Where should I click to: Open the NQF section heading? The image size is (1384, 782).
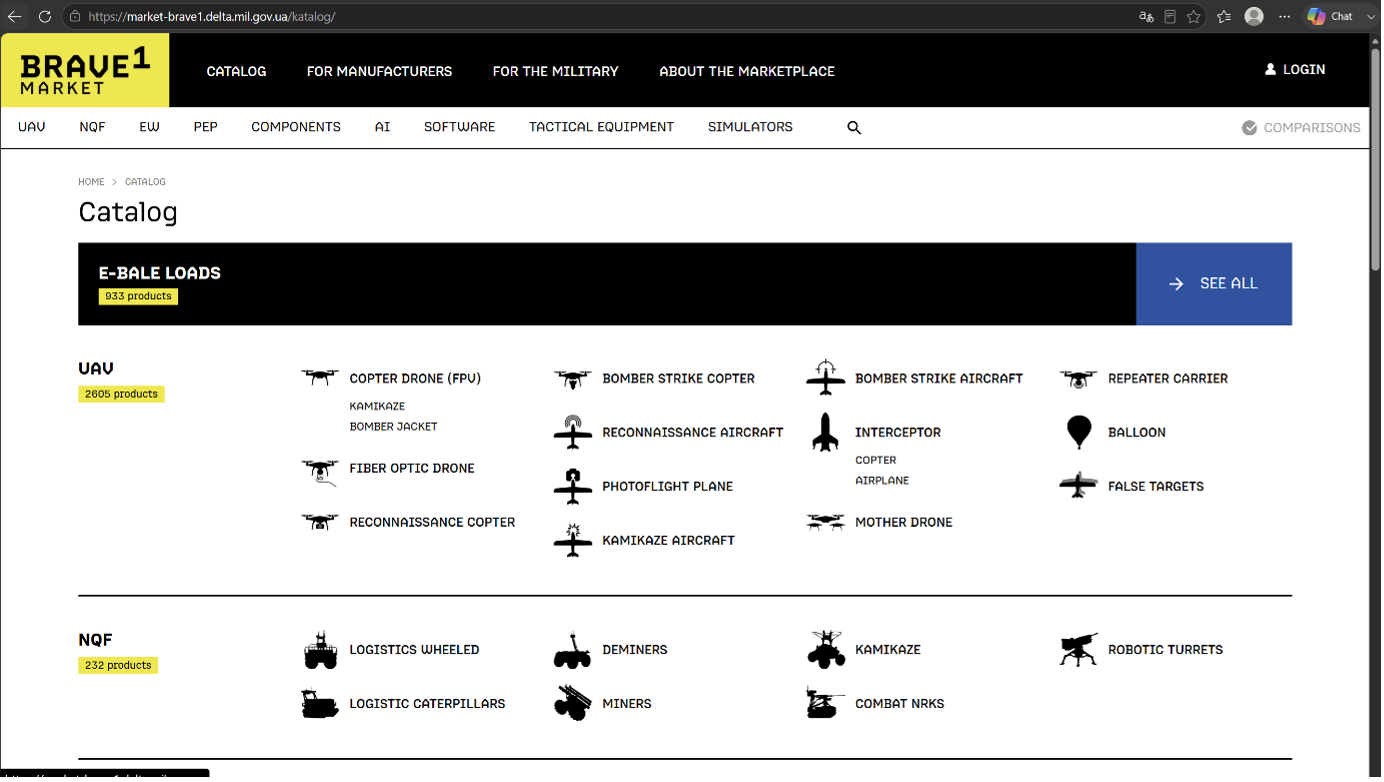coord(96,640)
